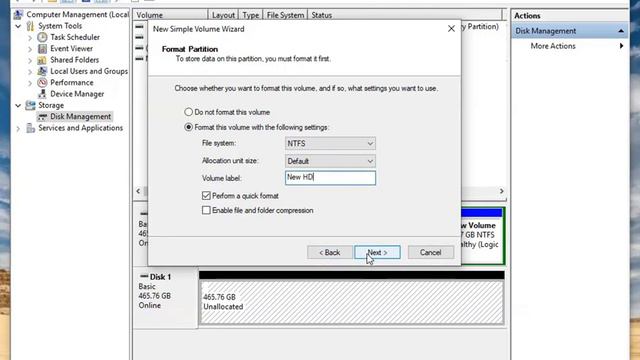The width and height of the screenshot is (640, 360).
Task: Select Task Scheduler in the tree
Action: (75, 37)
